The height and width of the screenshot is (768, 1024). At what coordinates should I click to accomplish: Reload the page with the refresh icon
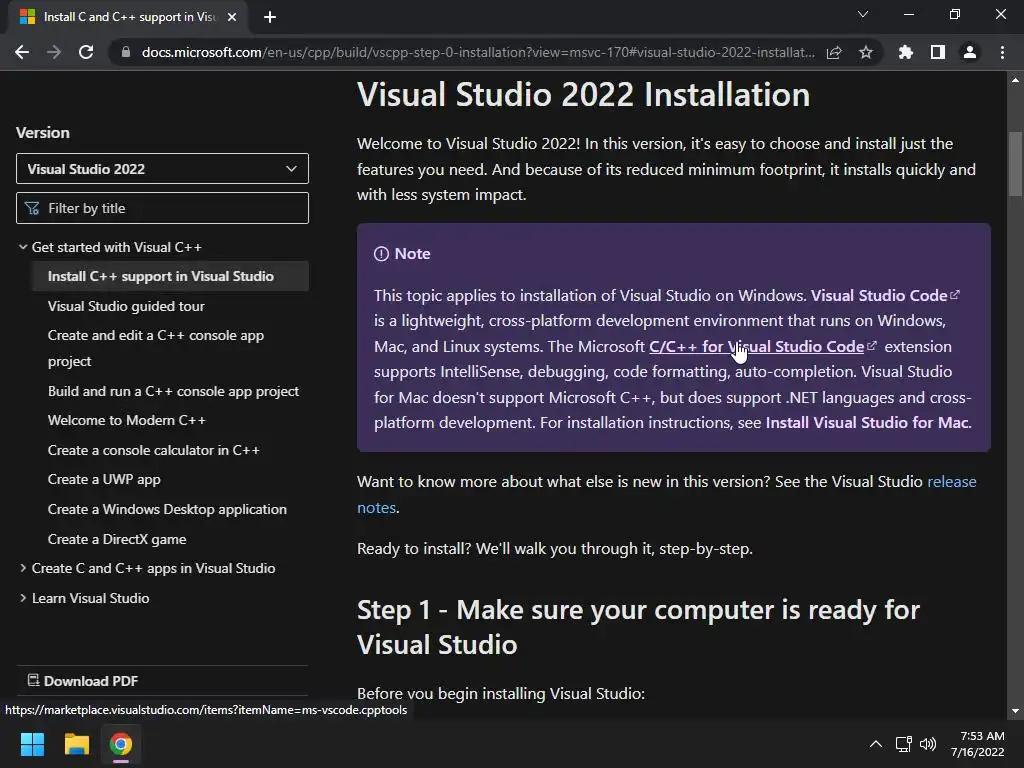(86, 52)
